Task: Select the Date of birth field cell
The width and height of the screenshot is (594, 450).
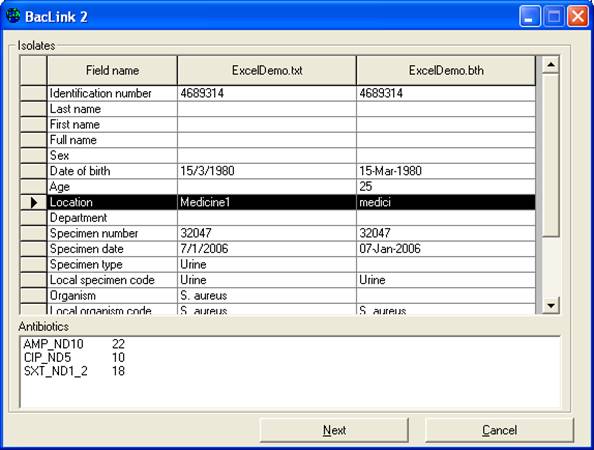Action: pyautogui.click(x=112, y=171)
